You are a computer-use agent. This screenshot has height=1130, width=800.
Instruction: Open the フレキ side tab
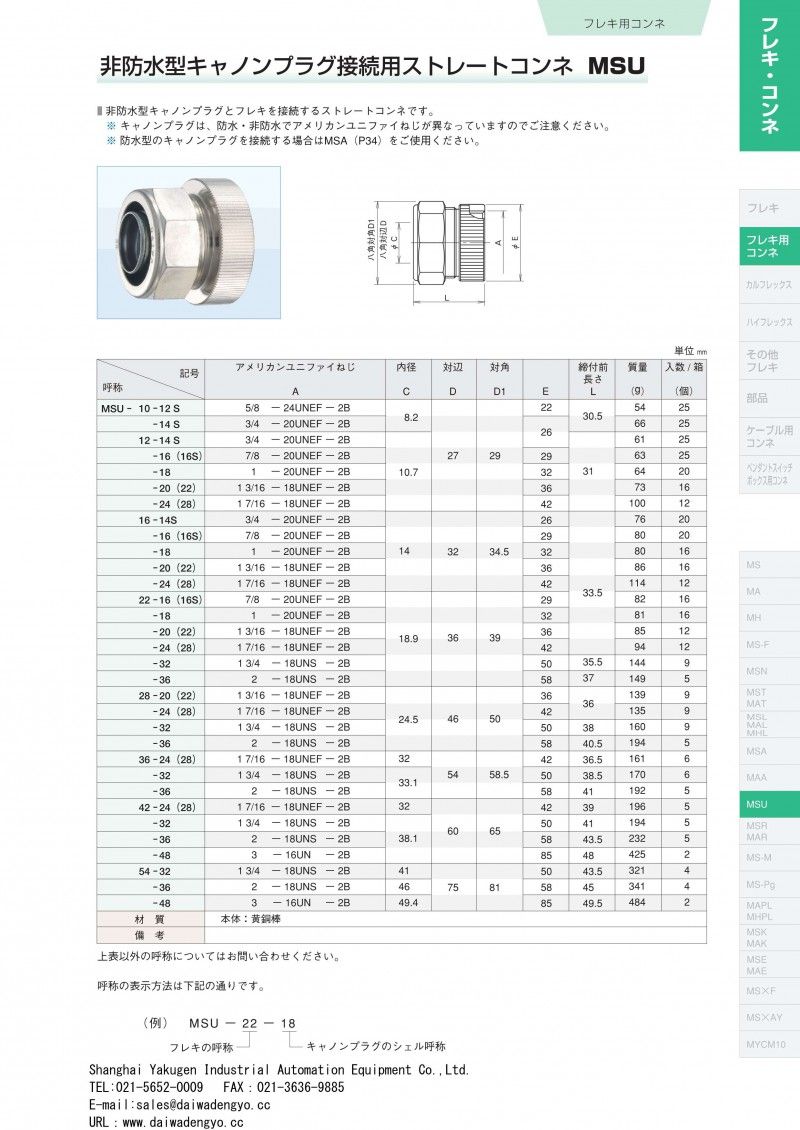click(x=769, y=207)
